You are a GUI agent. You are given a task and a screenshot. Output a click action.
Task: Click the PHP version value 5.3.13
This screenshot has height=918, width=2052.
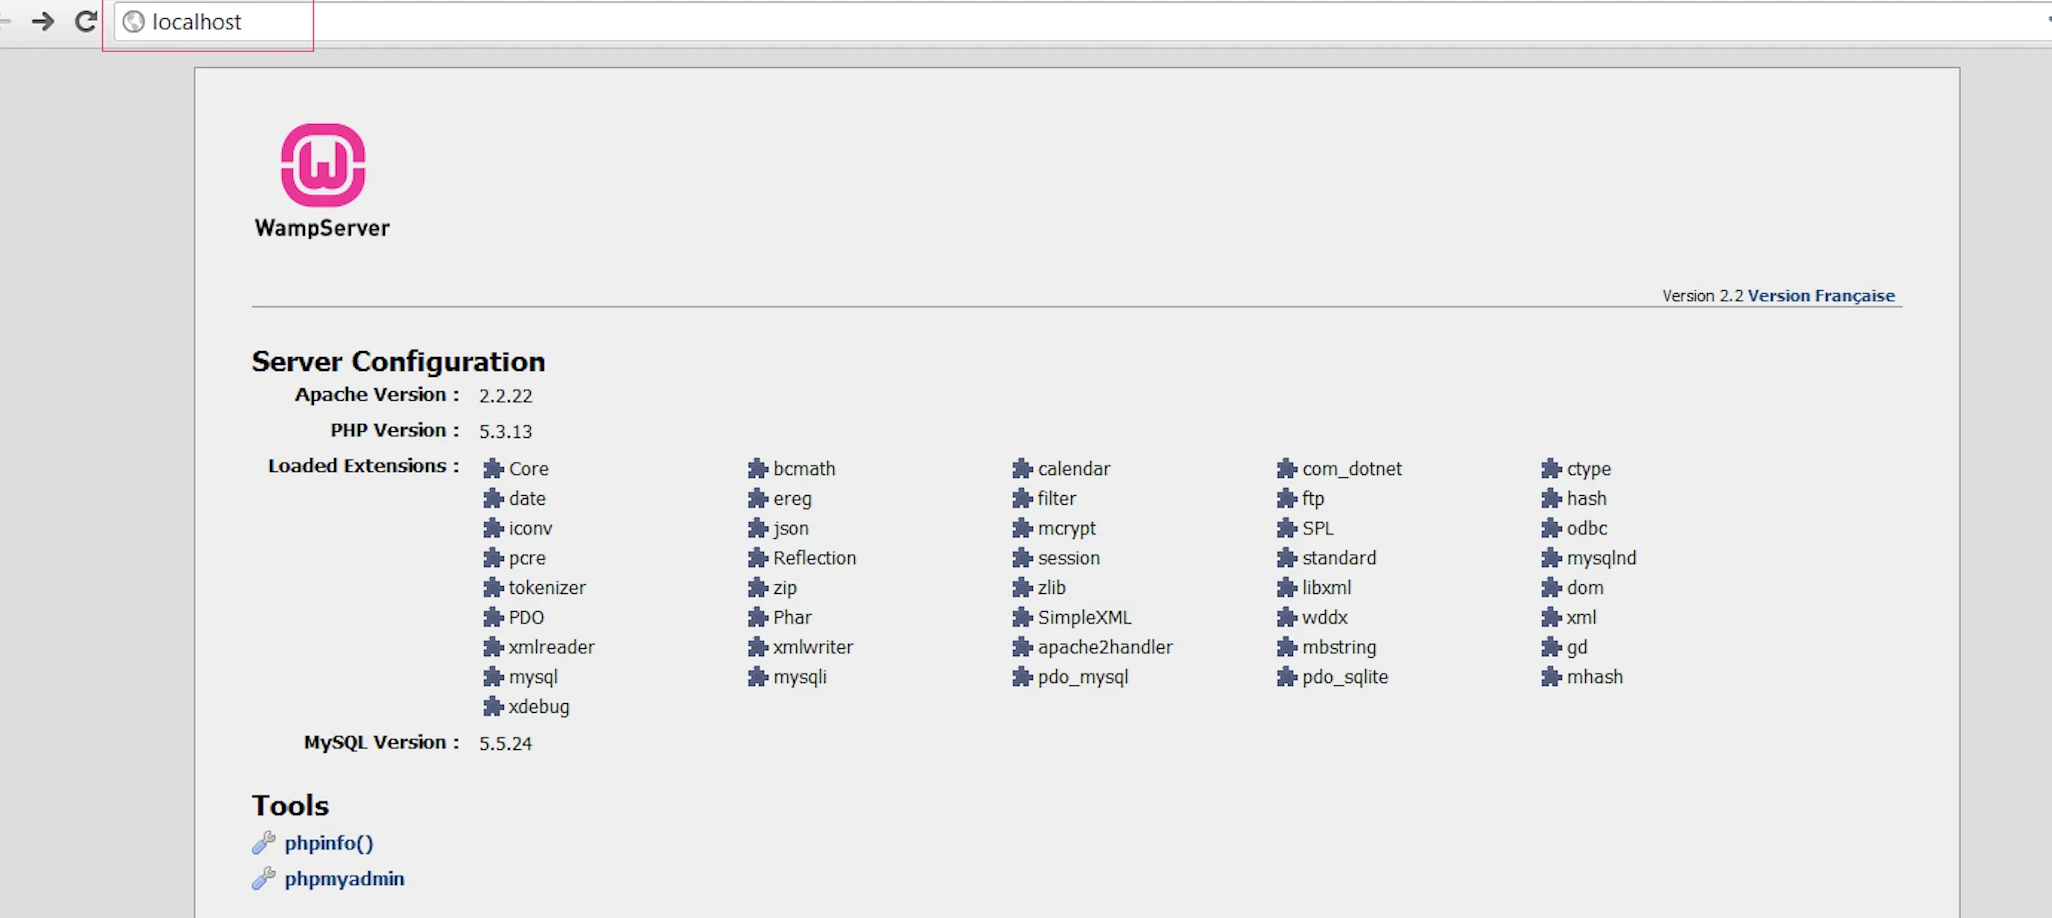click(505, 432)
